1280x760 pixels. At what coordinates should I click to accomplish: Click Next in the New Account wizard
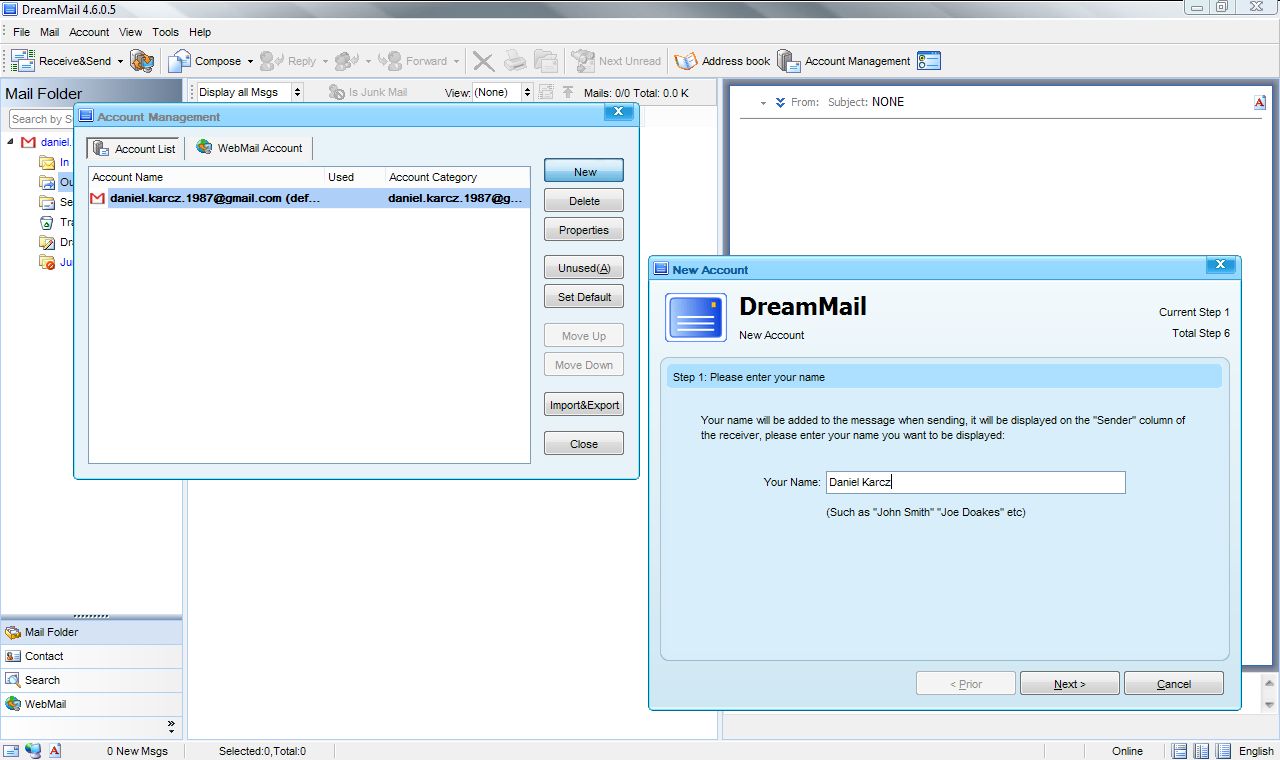1069,684
